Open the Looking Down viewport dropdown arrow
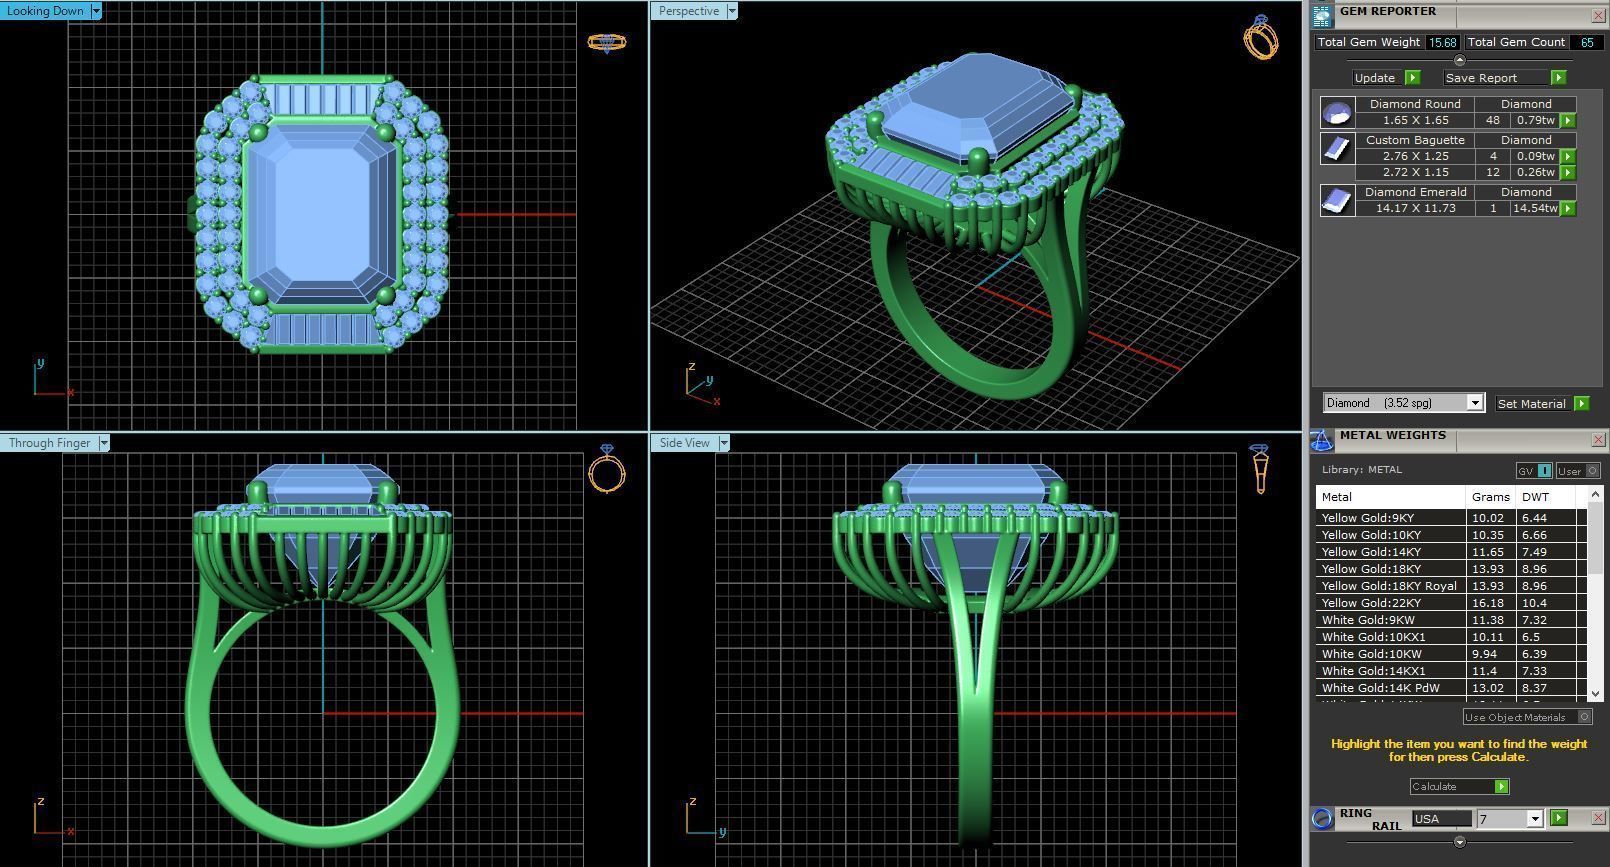Screen dimensions: 1610x867 point(96,11)
